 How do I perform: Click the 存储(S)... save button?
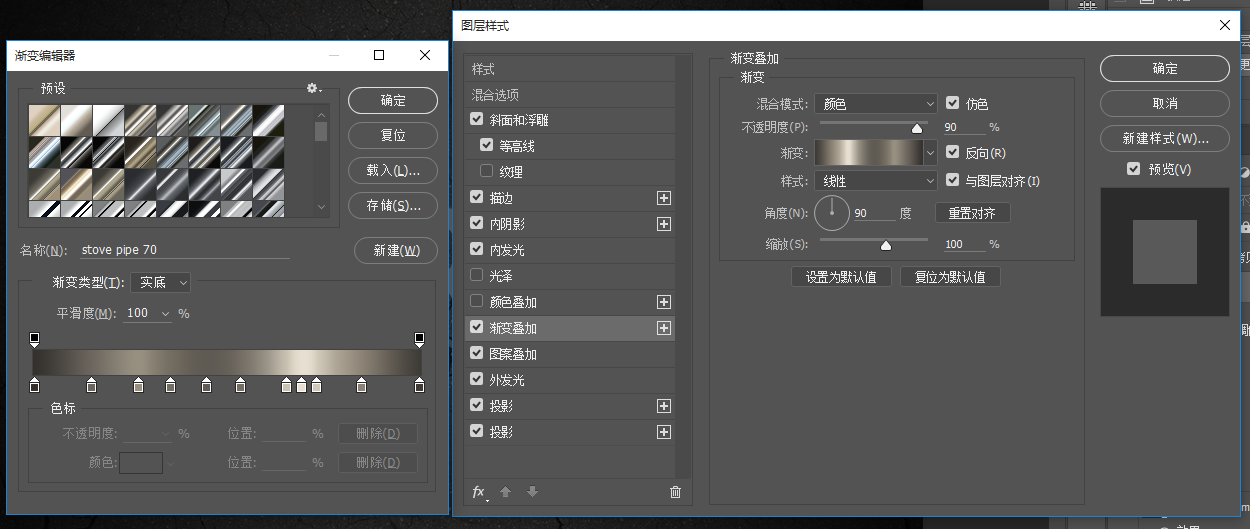(x=393, y=205)
